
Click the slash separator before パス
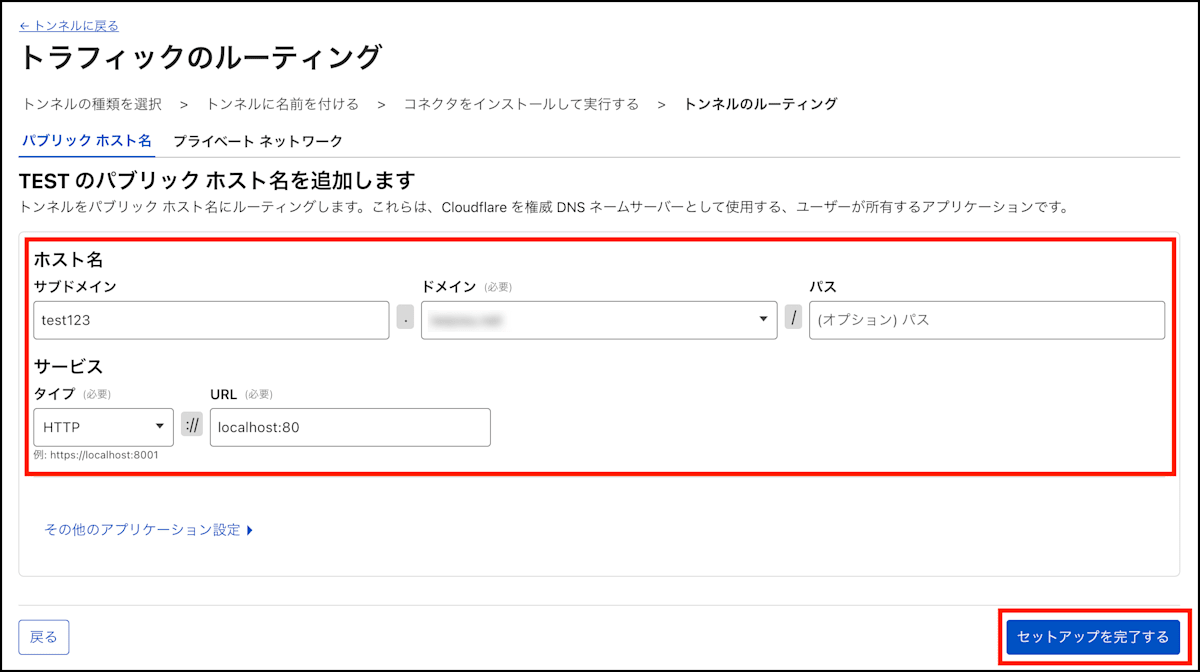pos(793,318)
